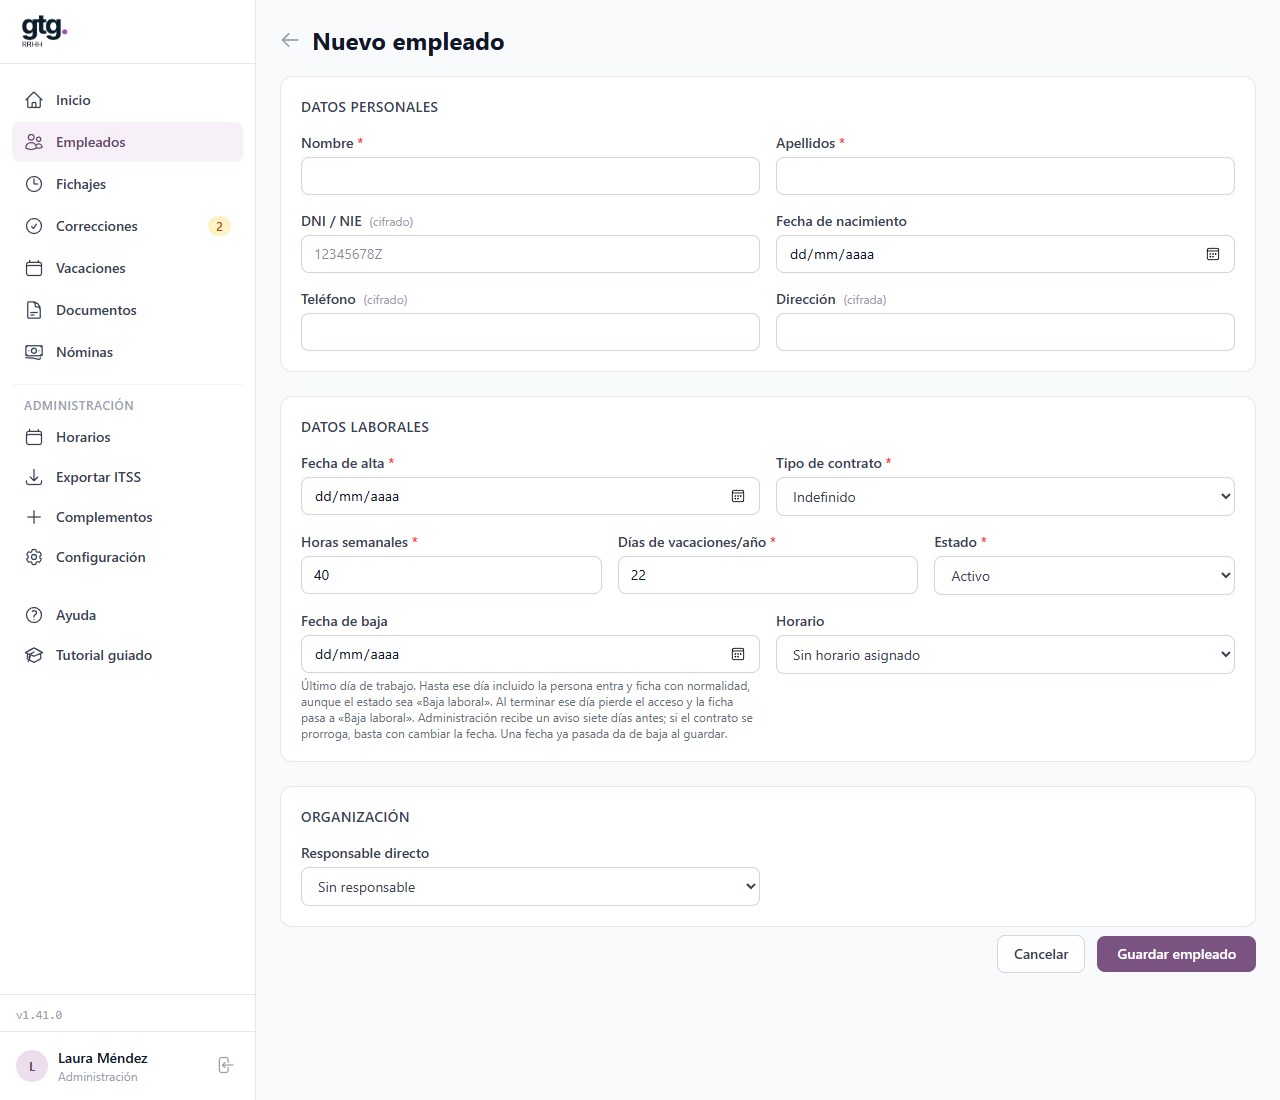The height and width of the screenshot is (1100, 1280).
Task: Open the Horario dropdown
Action: 1005,655
